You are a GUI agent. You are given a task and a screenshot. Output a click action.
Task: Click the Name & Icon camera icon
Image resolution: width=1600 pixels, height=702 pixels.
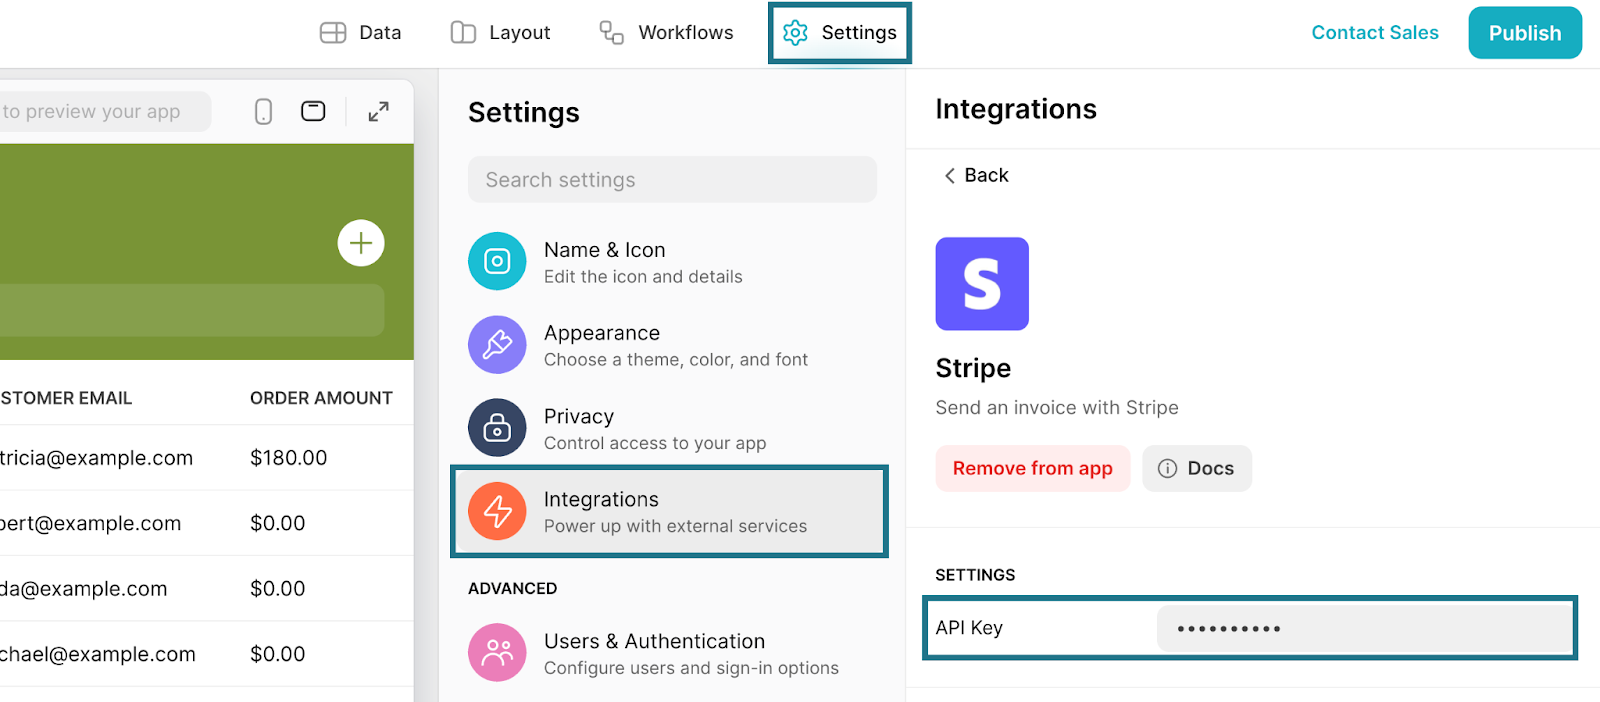point(497,261)
